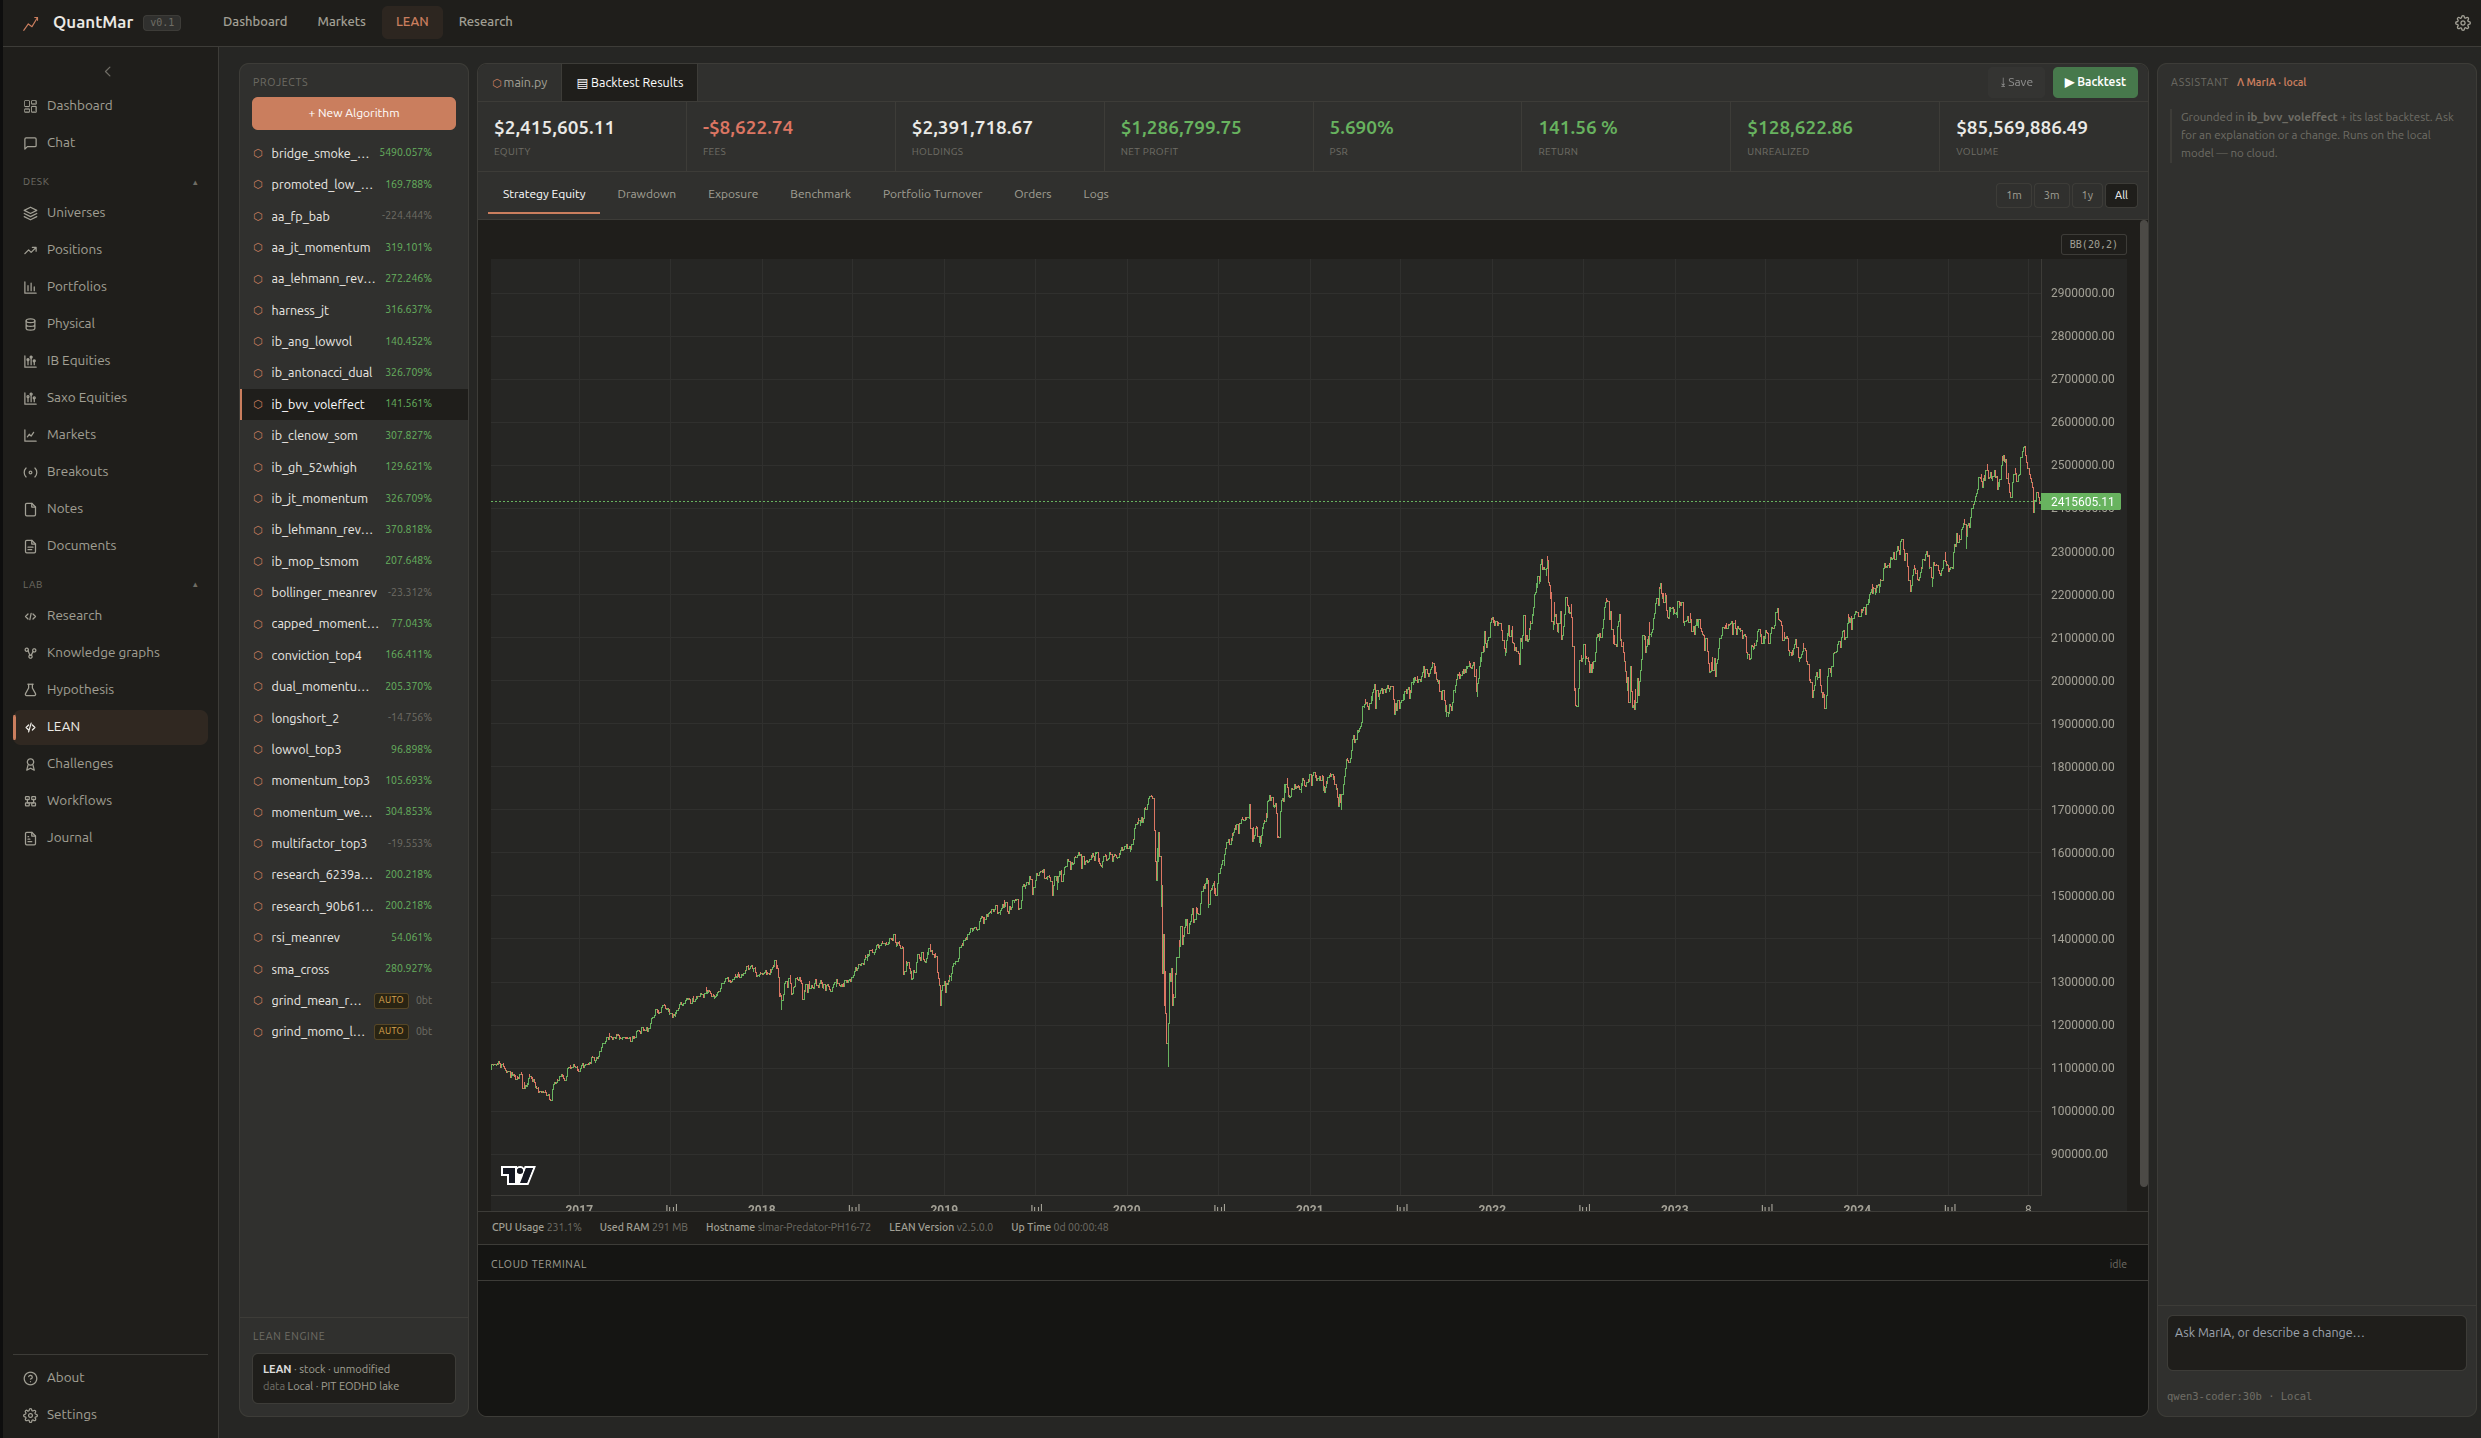Click the Save button
Image resolution: width=2481 pixels, height=1438 pixels.
pos(2016,82)
